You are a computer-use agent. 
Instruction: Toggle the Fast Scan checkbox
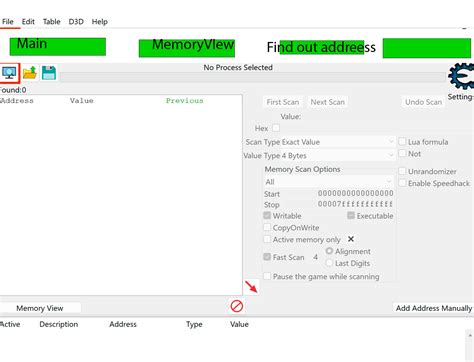pos(267,257)
